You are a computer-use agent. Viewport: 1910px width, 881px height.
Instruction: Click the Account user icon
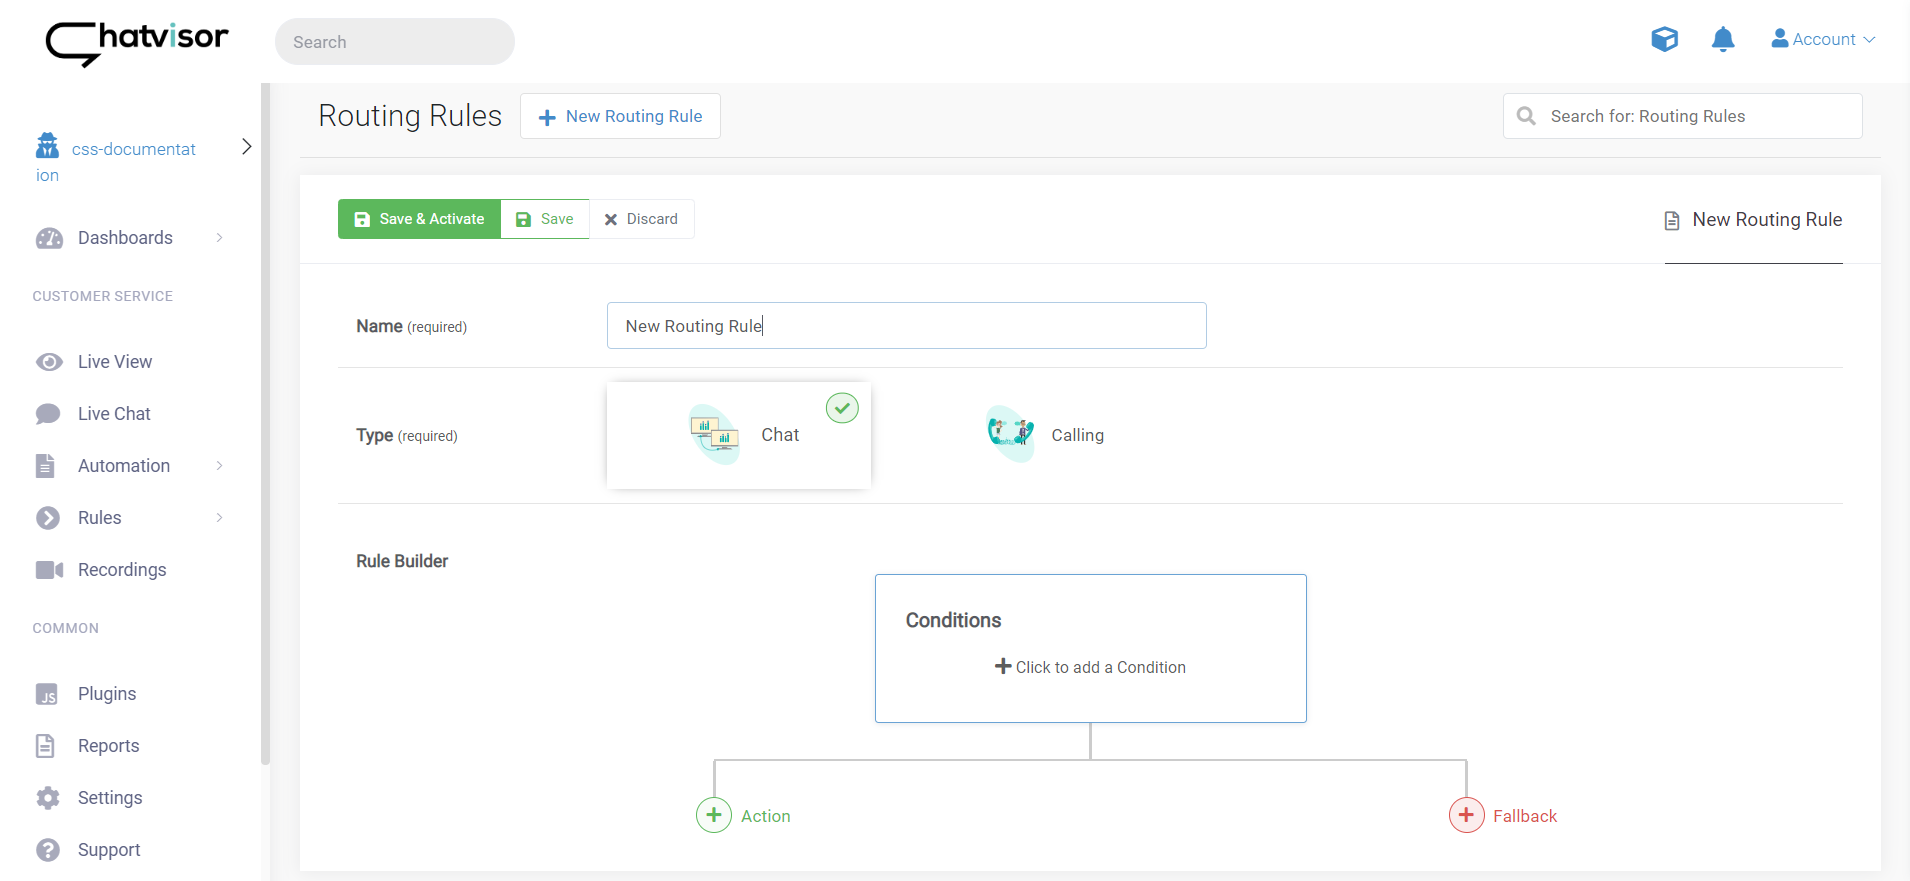[1780, 38]
